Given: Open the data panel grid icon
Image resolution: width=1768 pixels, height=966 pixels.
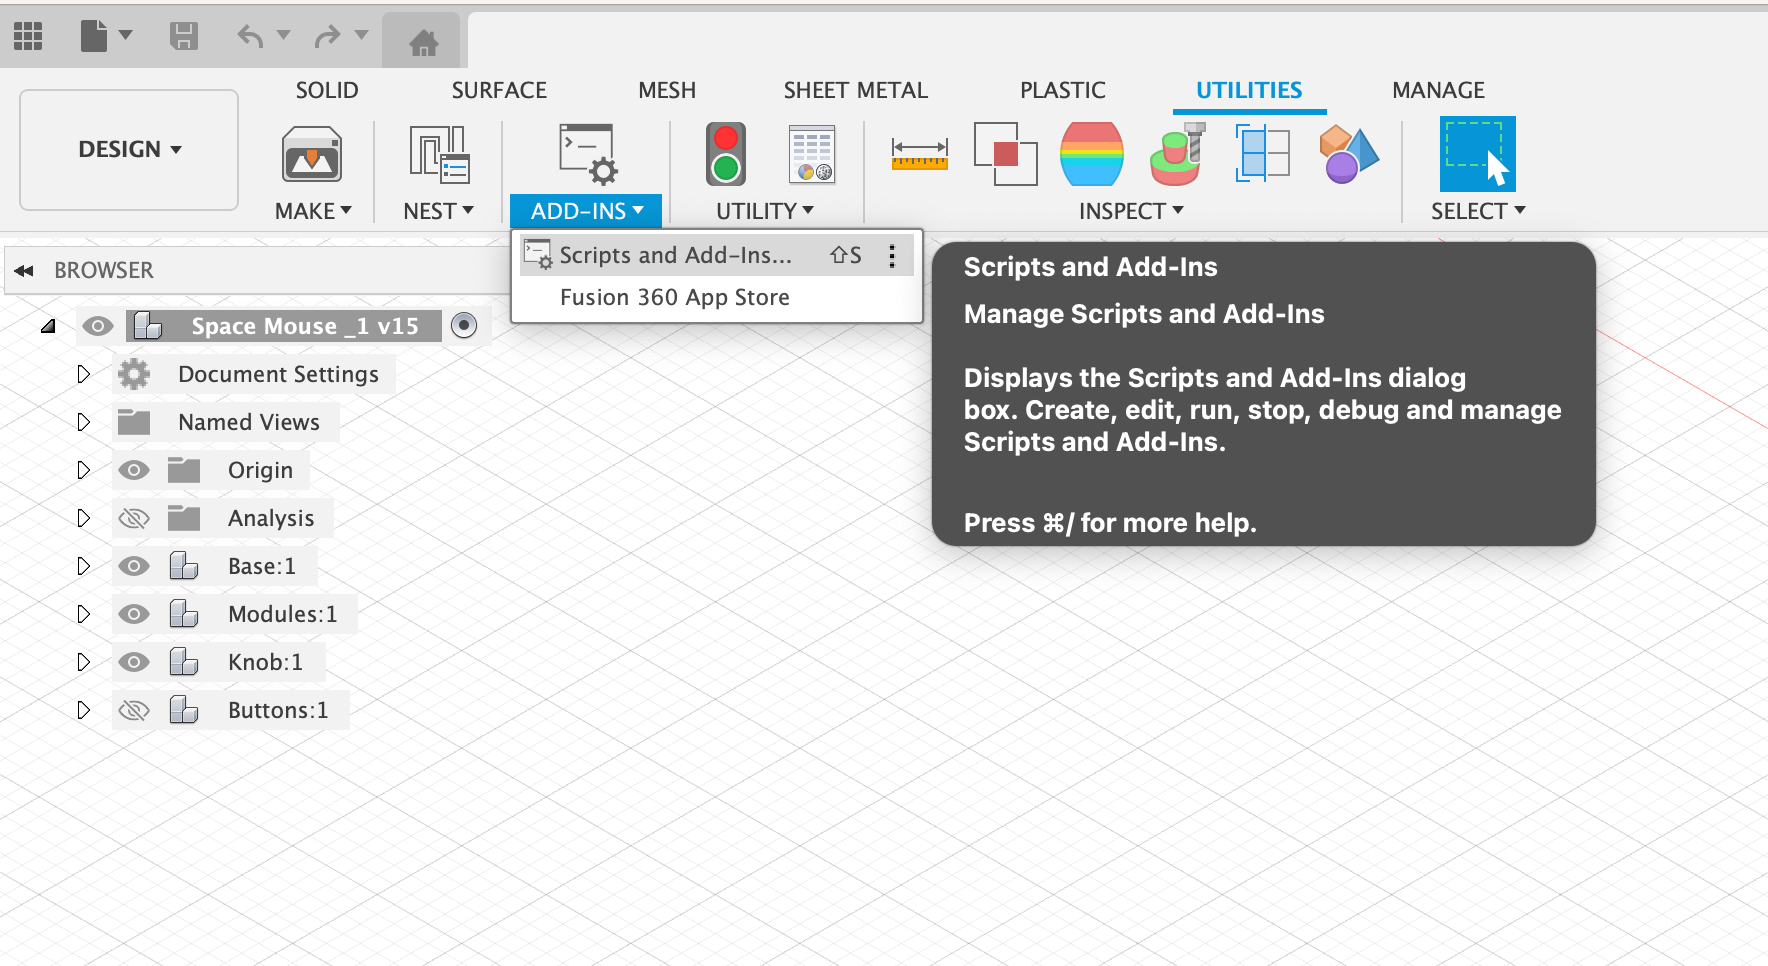Looking at the screenshot, I should 28,37.
